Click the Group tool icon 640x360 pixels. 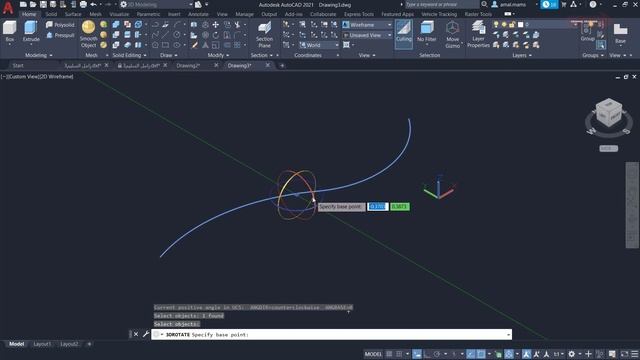[588, 32]
